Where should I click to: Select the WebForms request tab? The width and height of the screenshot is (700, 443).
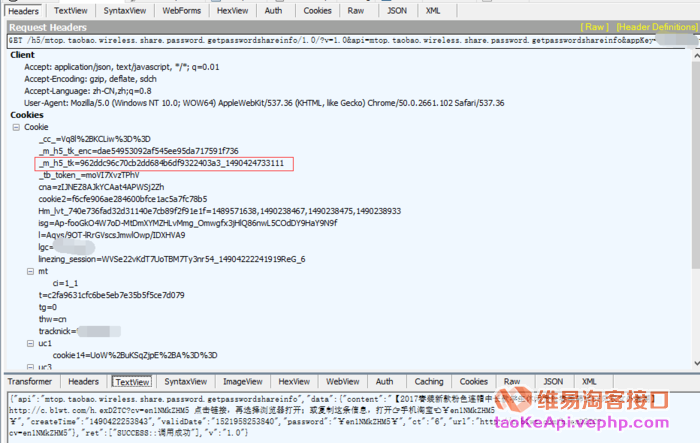tap(181, 11)
